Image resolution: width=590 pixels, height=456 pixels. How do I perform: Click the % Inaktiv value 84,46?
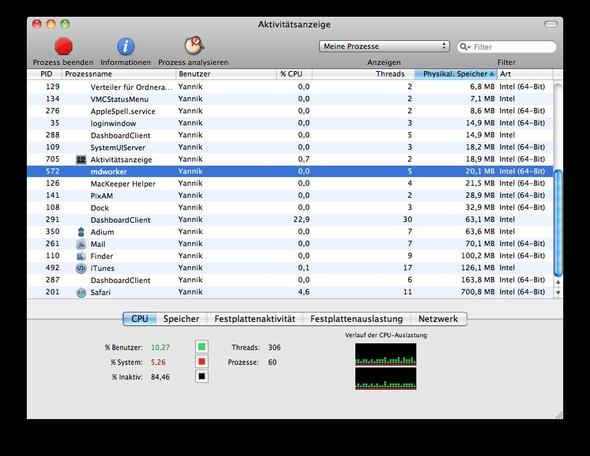pos(160,377)
